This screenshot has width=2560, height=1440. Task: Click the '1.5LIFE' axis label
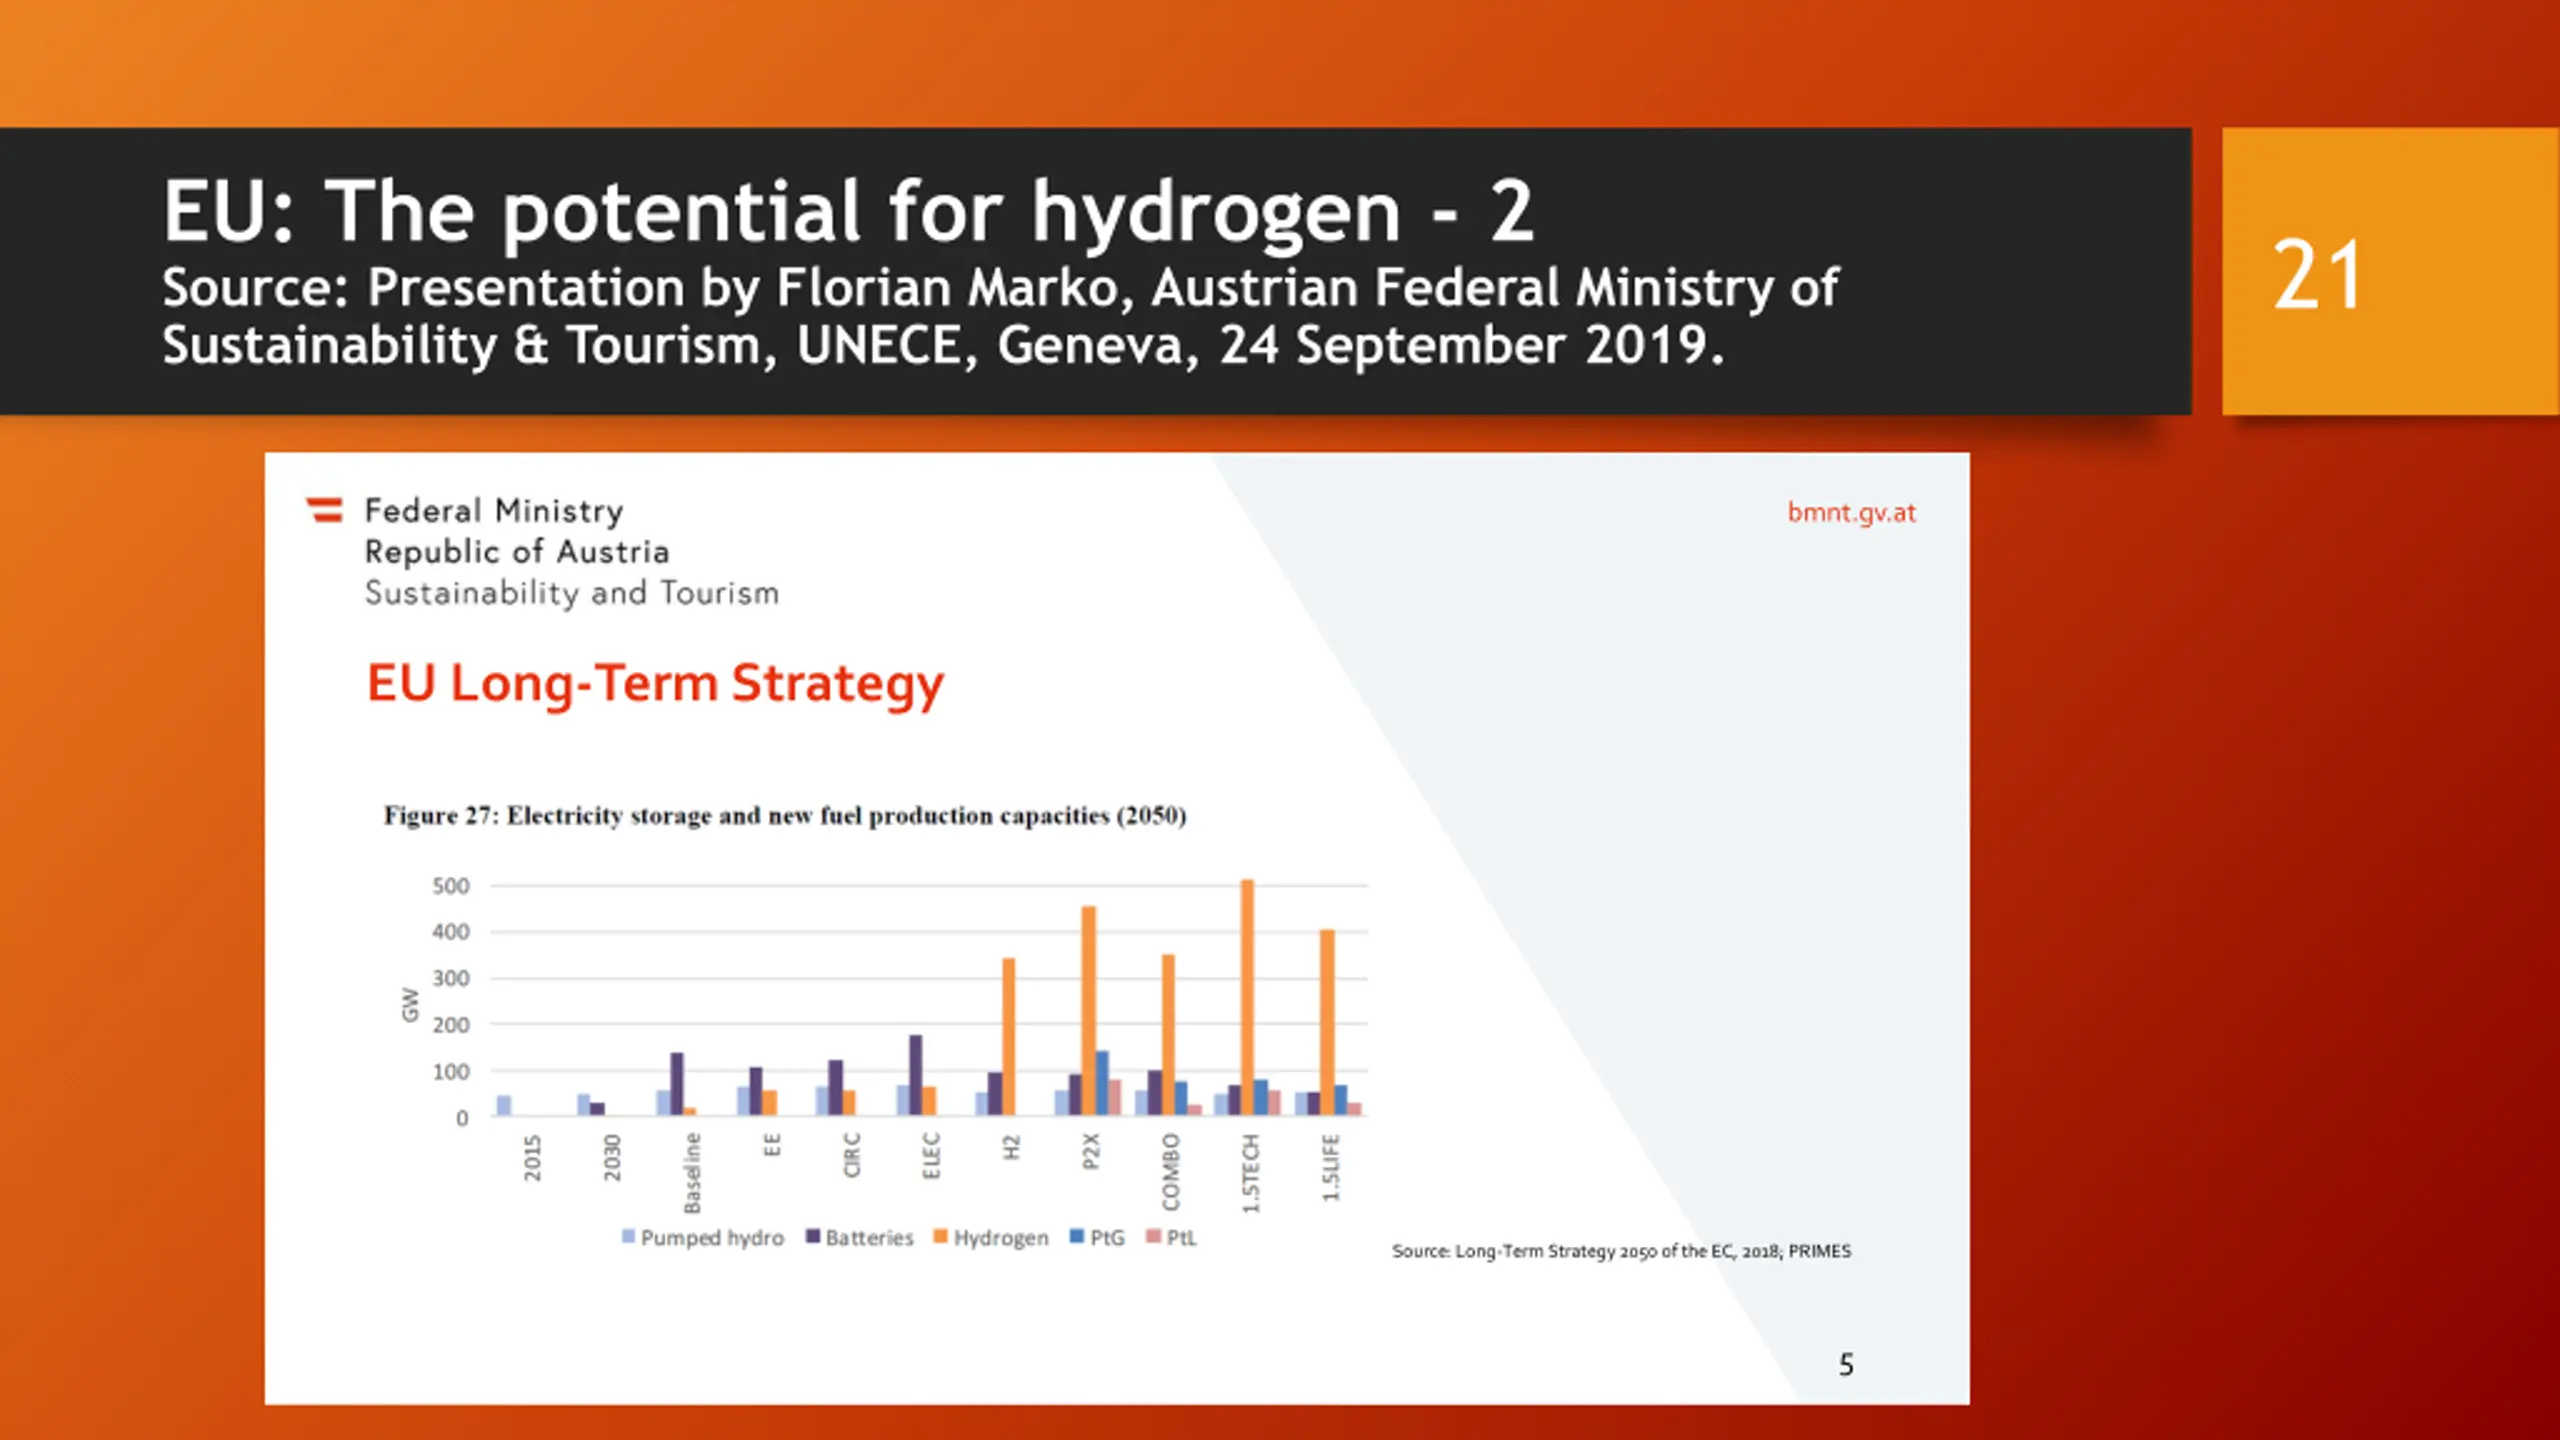1331,1168
